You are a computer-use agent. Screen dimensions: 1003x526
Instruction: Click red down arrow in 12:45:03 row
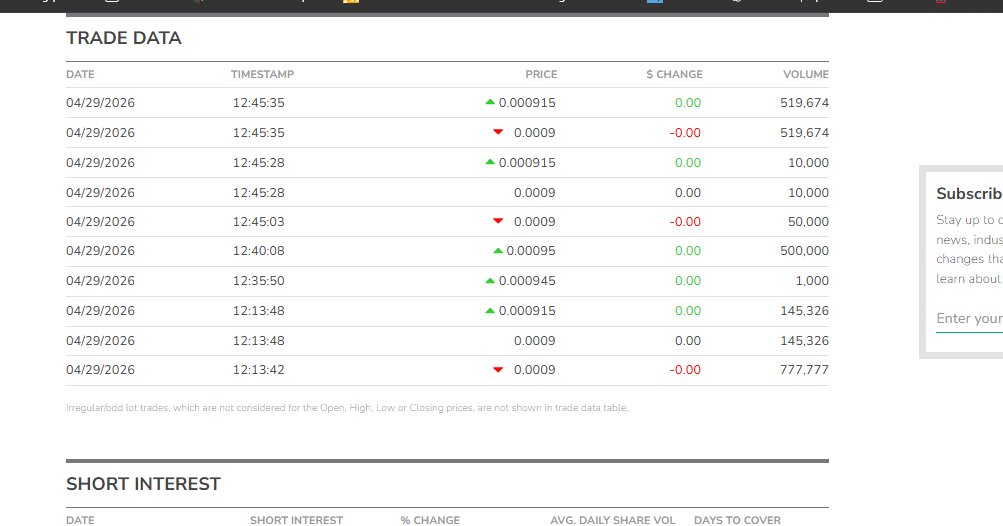click(498, 221)
